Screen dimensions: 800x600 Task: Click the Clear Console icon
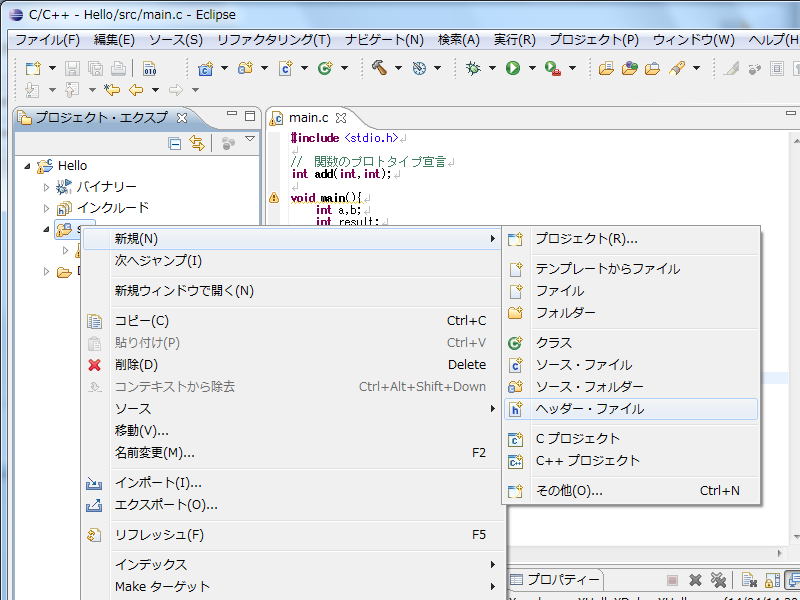pos(748,580)
